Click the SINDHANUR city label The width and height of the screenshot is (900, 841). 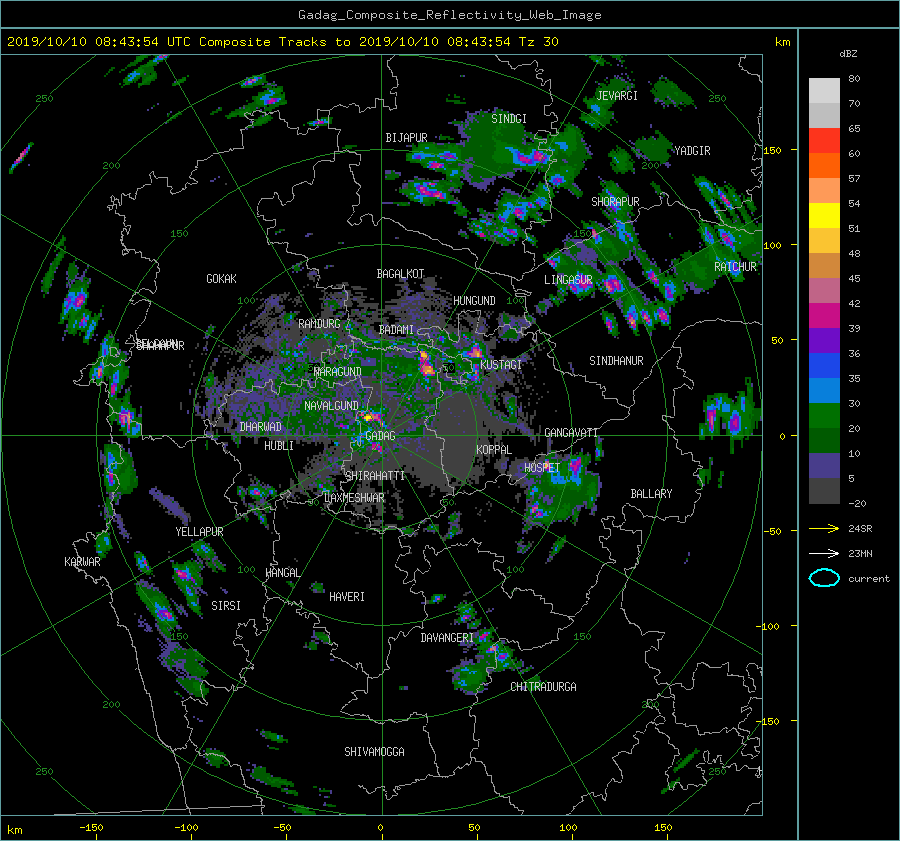(x=616, y=361)
